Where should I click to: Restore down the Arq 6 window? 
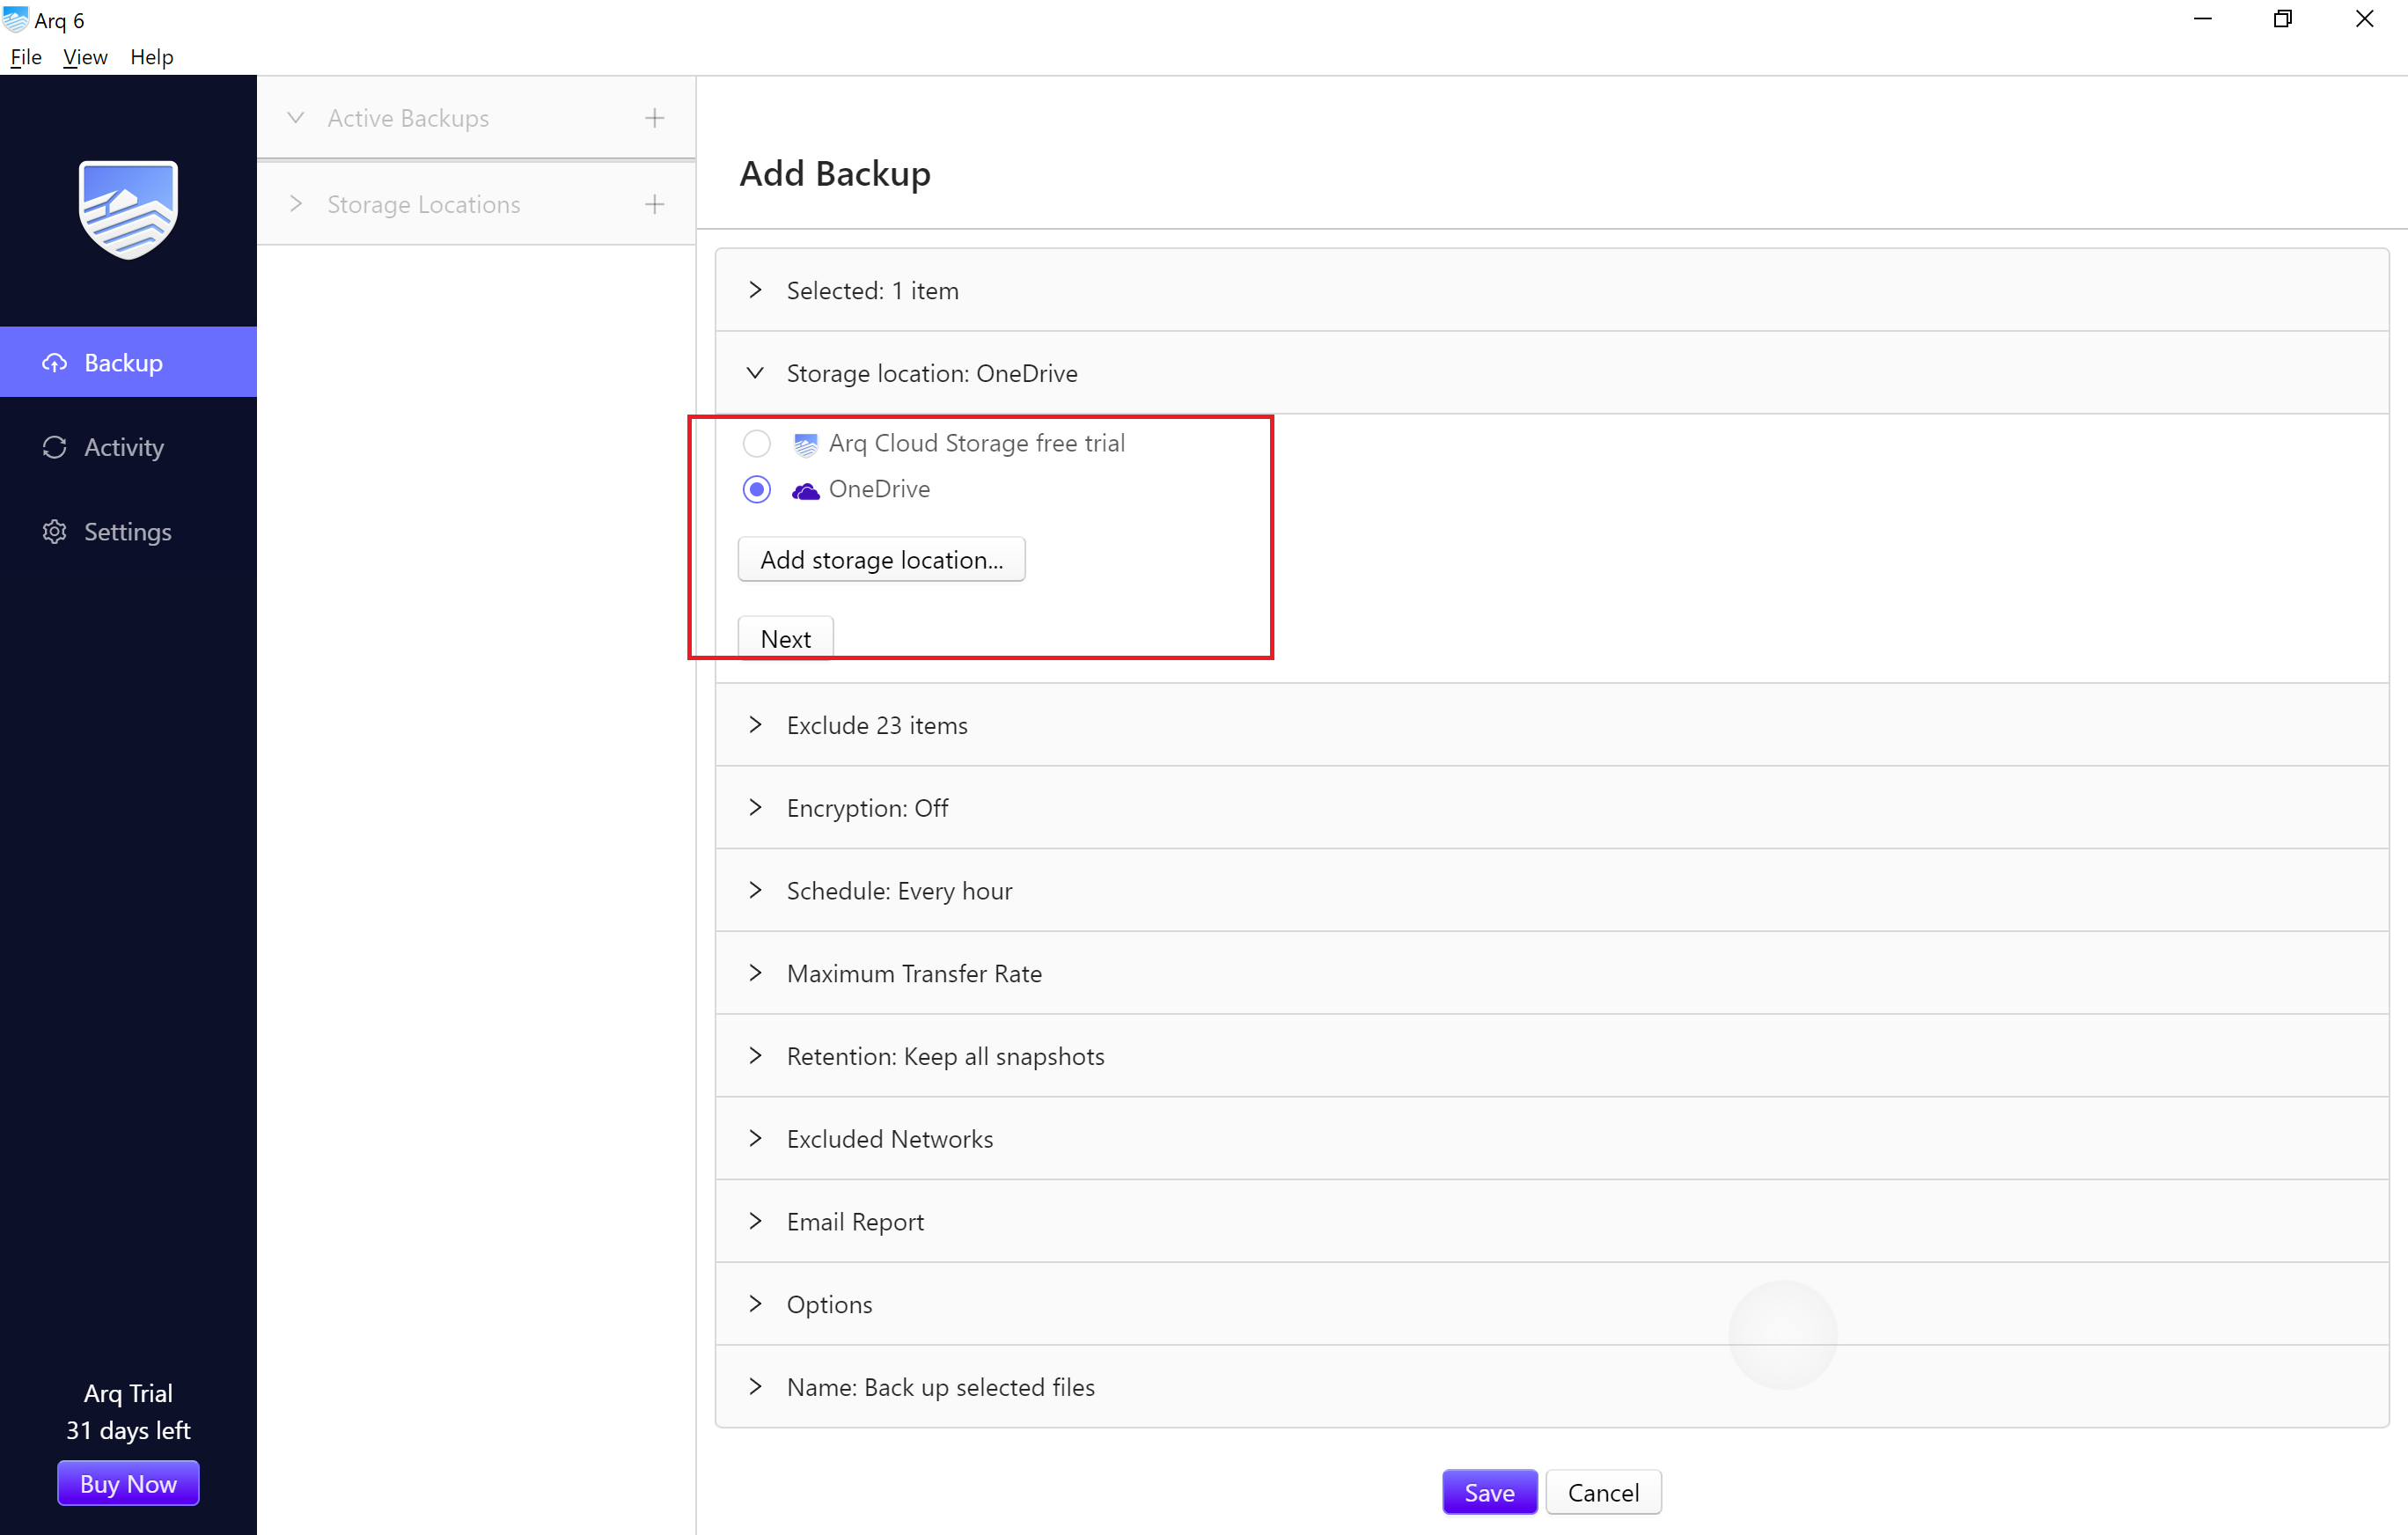(2283, 19)
